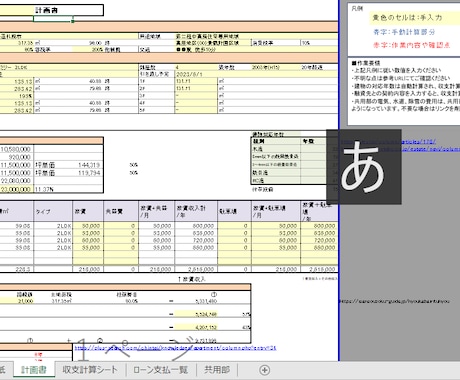460x380 pixels.
Task: Select the ■作業要領 heading
Action: [x=366, y=63]
